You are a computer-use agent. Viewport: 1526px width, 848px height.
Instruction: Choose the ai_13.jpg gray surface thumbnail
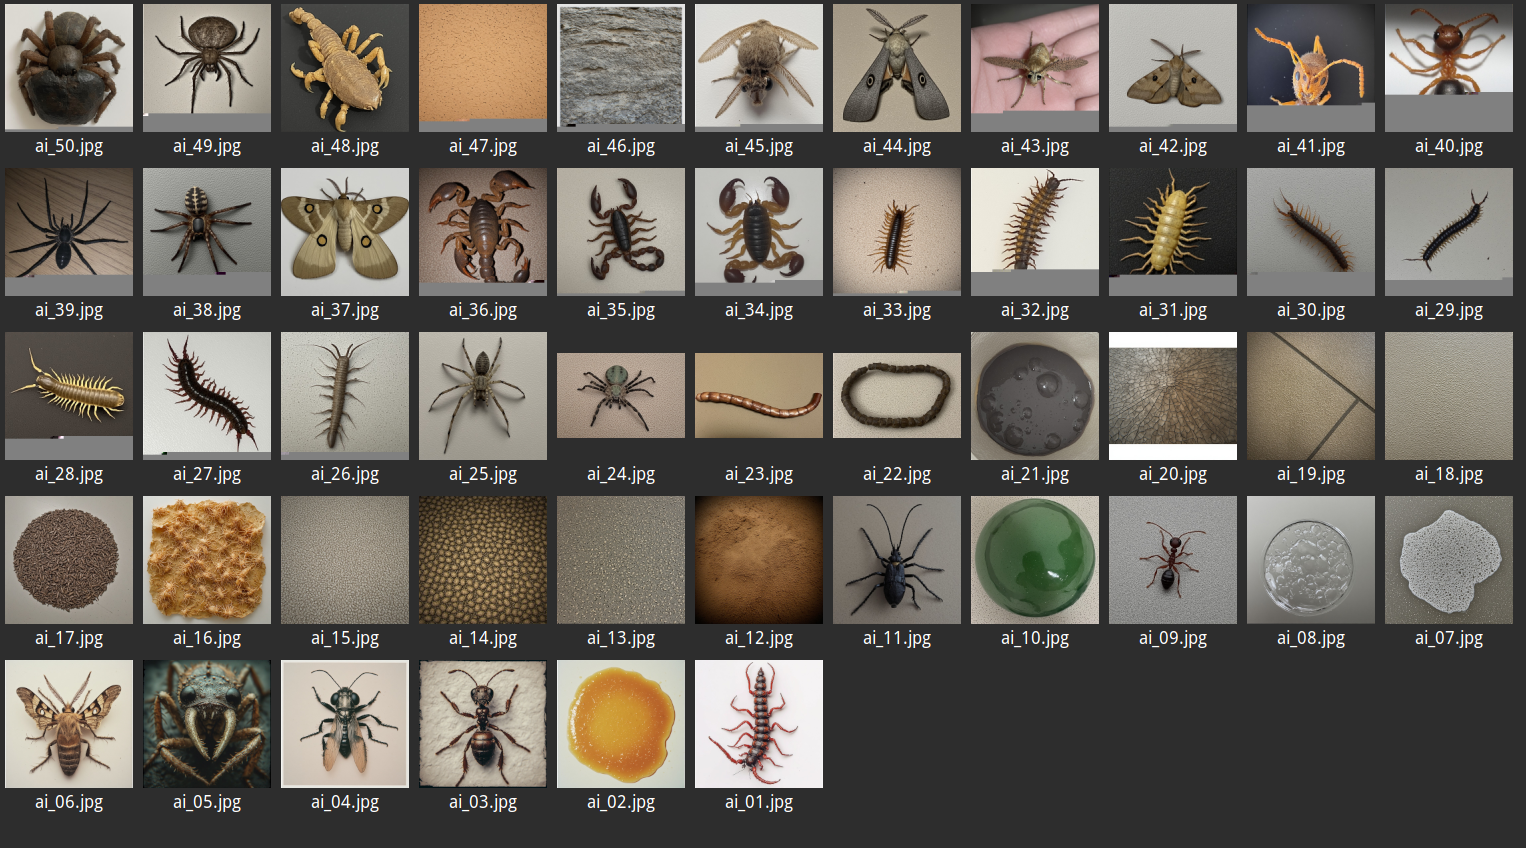pos(621,560)
